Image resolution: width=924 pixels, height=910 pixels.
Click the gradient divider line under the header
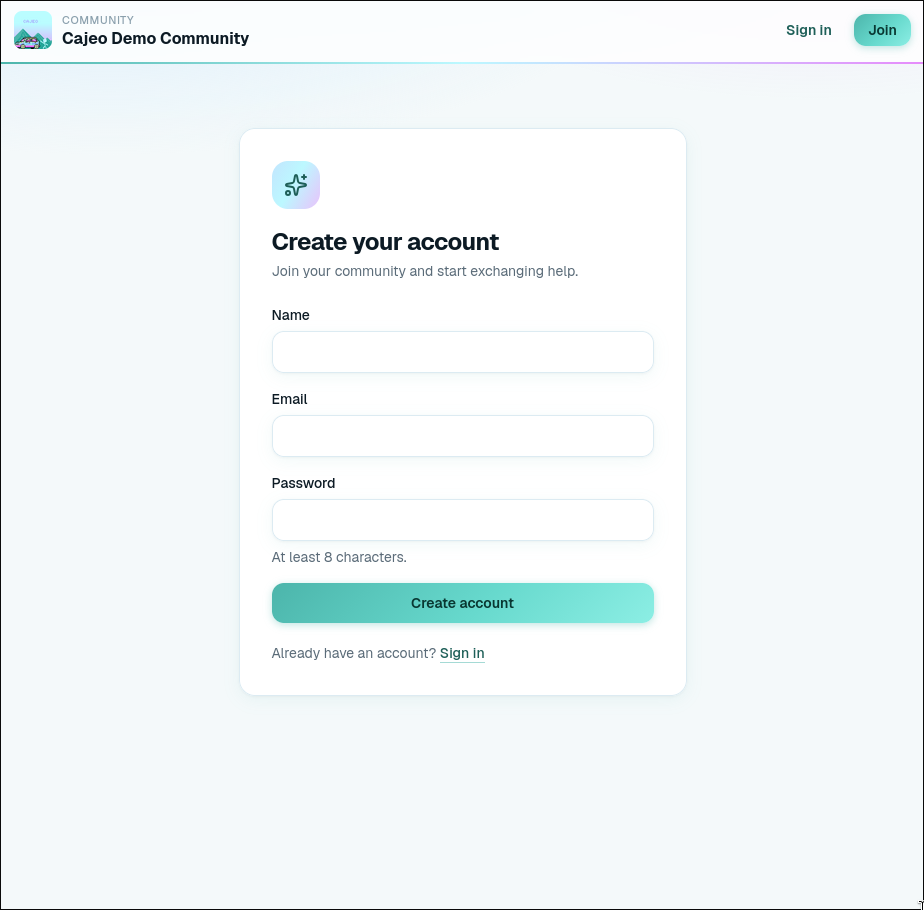(x=462, y=62)
